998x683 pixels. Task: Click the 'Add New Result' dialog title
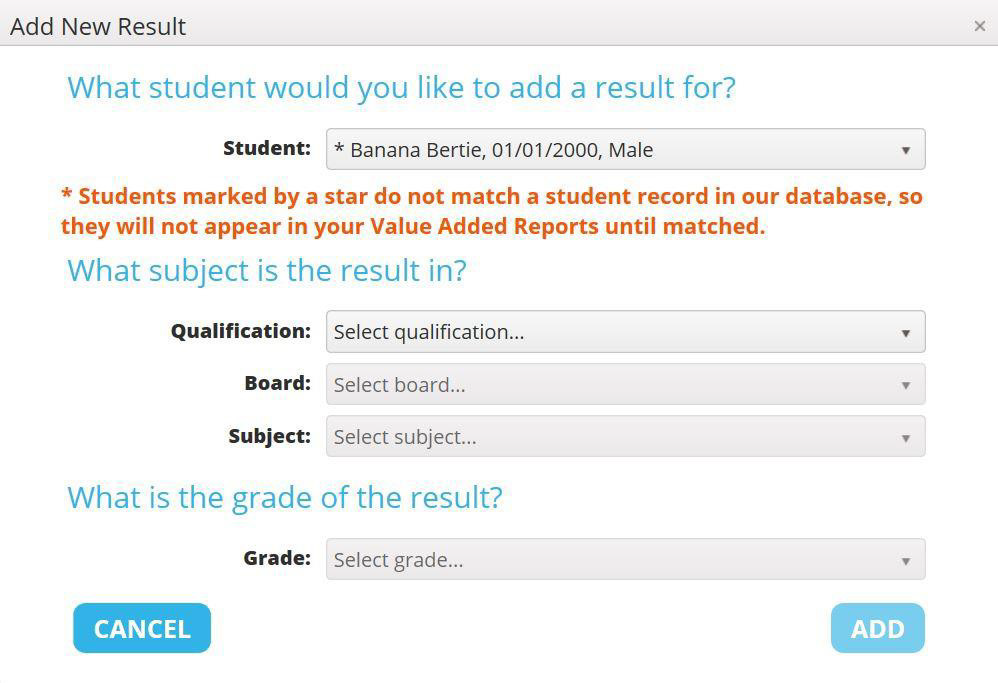tap(98, 26)
